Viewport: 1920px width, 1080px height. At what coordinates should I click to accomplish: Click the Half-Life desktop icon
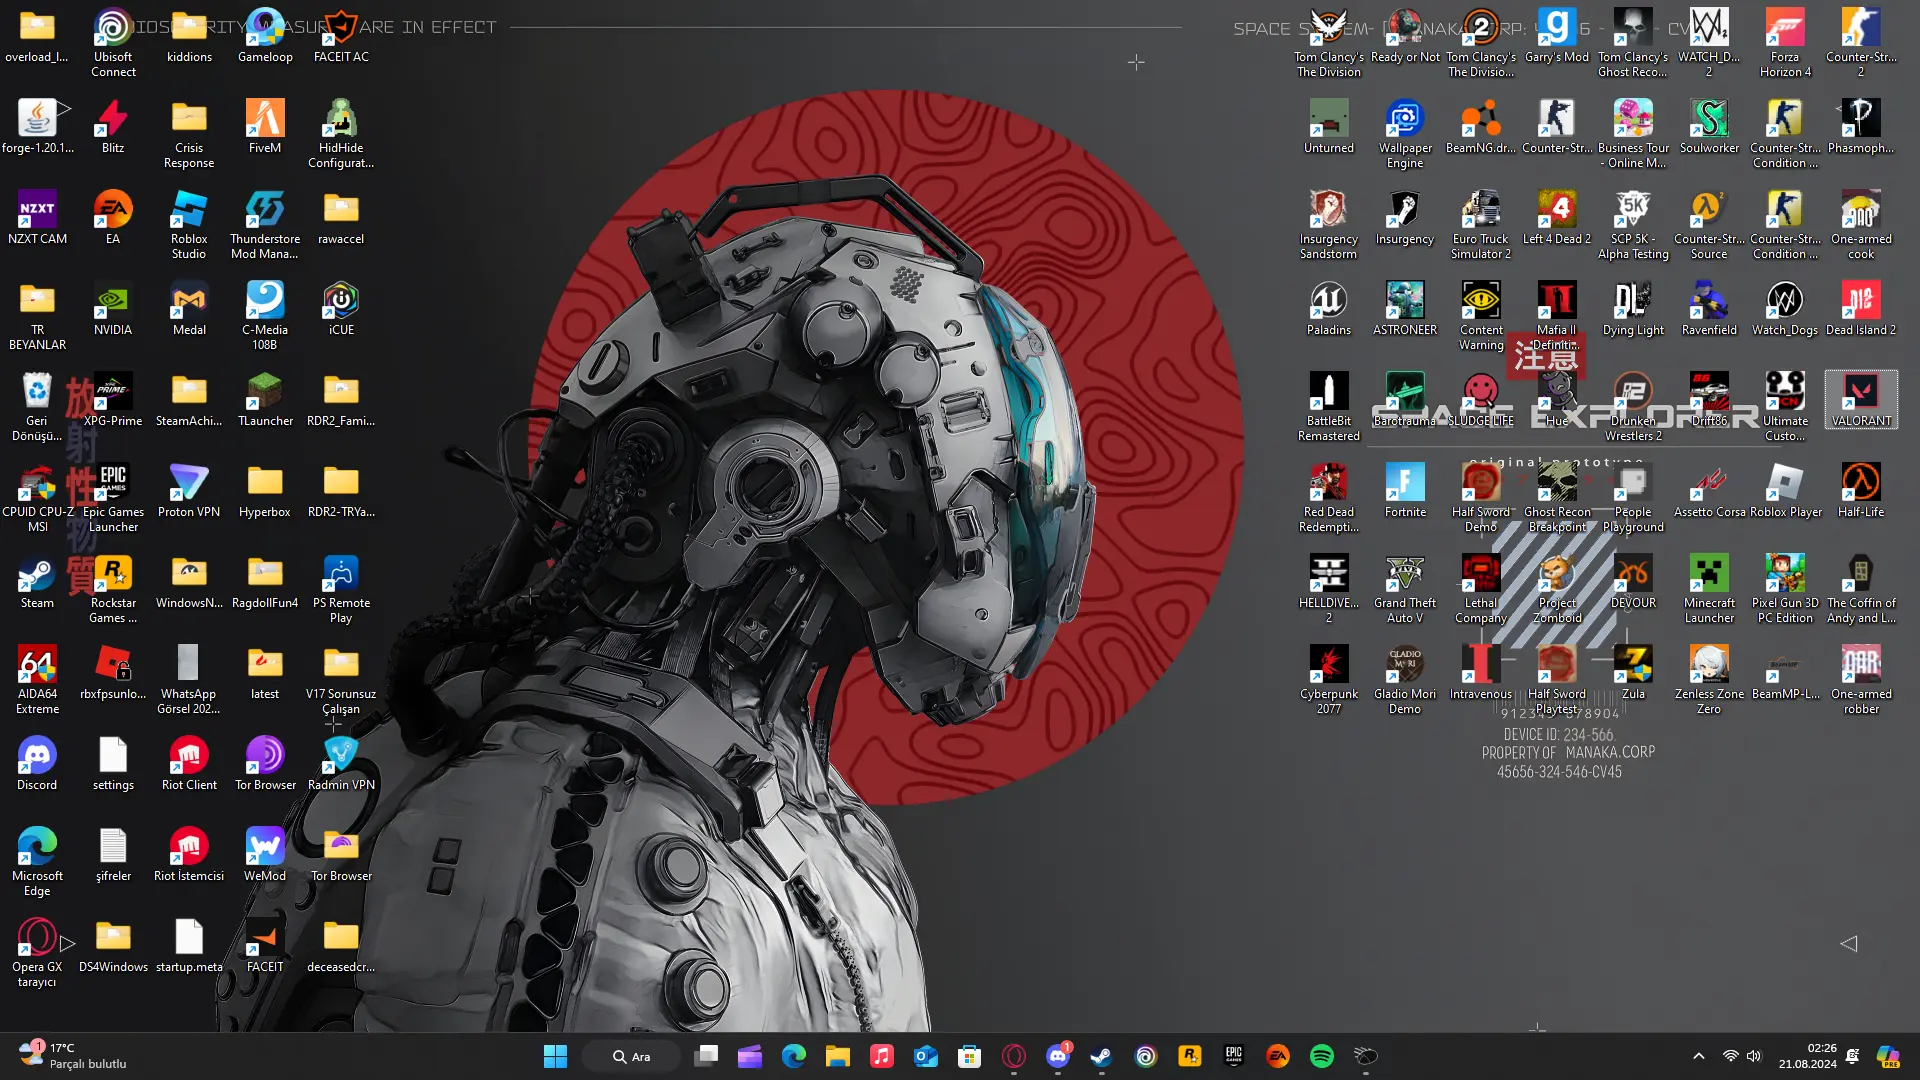click(1861, 490)
